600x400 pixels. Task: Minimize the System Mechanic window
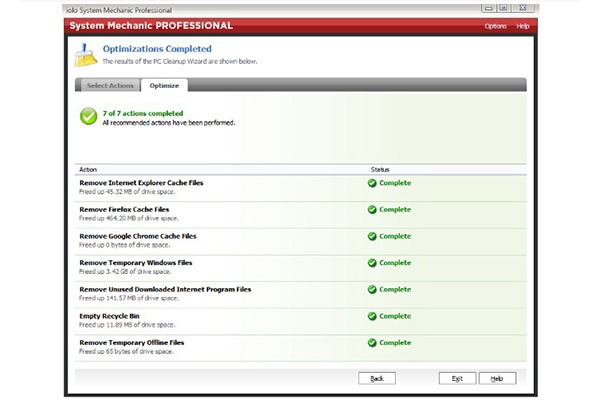coord(489,8)
